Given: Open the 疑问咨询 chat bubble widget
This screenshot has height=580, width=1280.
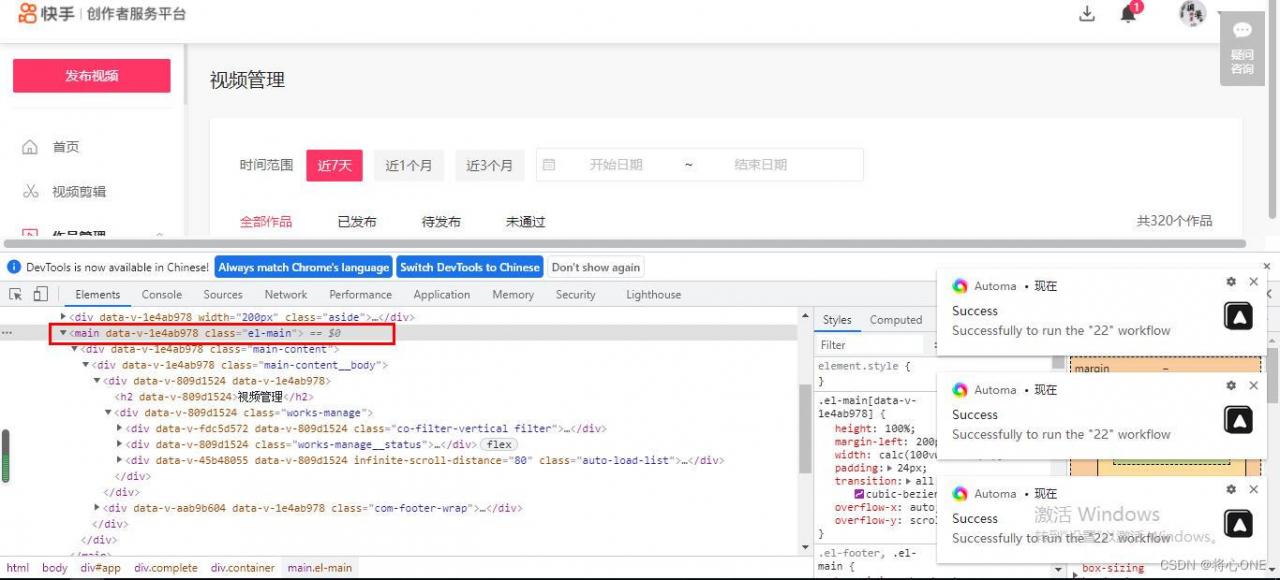Looking at the screenshot, I should coord(1242,48).
